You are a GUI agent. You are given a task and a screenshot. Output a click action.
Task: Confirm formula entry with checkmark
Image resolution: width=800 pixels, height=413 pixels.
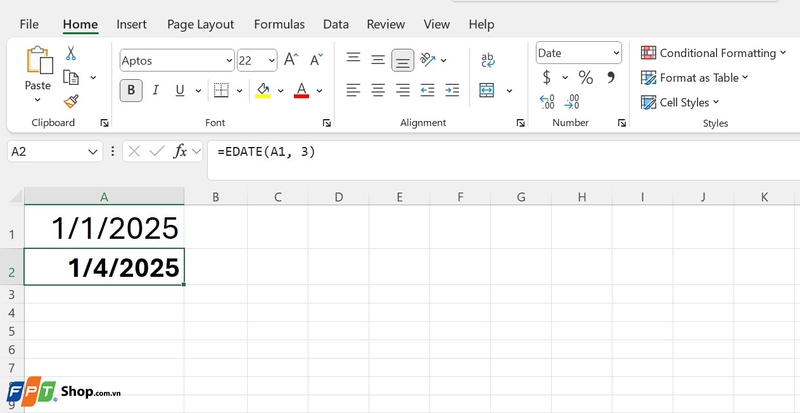tap(157, 151)
